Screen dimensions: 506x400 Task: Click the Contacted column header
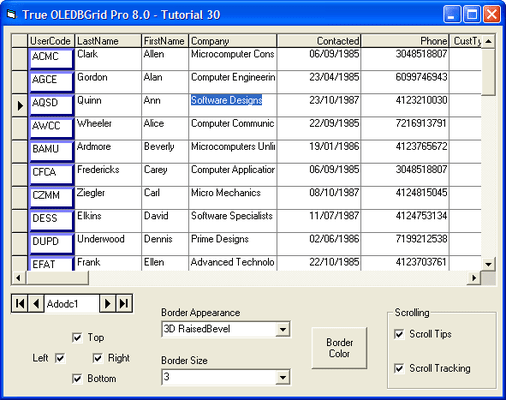319,41
